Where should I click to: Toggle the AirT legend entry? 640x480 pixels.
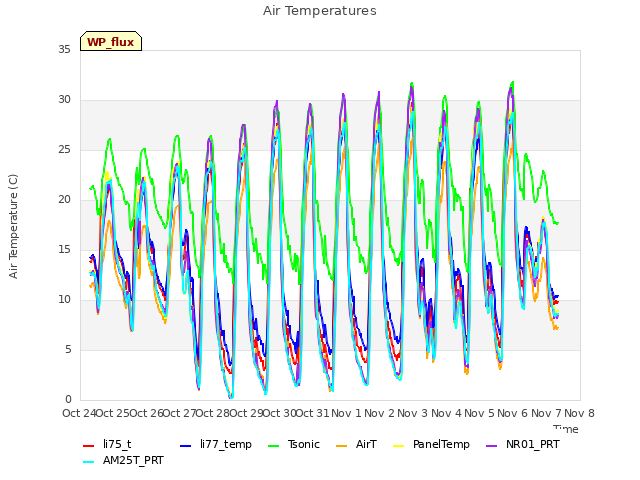(x=356, y=444)
